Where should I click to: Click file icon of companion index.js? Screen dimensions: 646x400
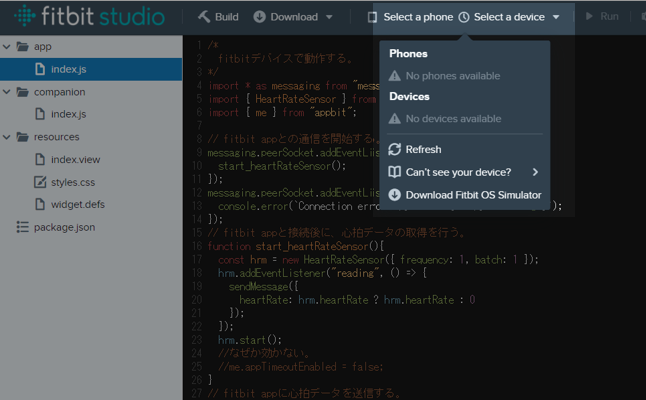tap(40, 114)
